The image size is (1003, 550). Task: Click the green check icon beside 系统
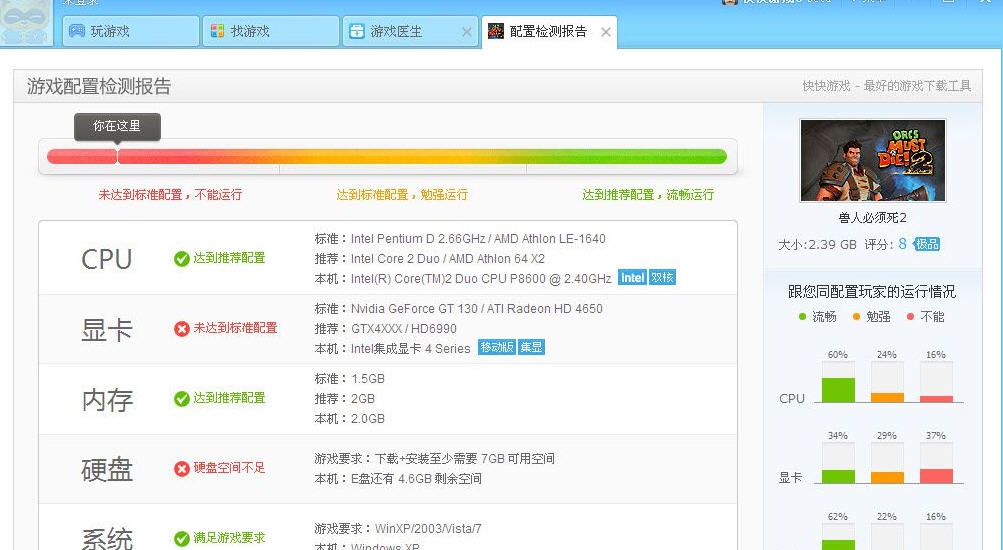[182, 538]
